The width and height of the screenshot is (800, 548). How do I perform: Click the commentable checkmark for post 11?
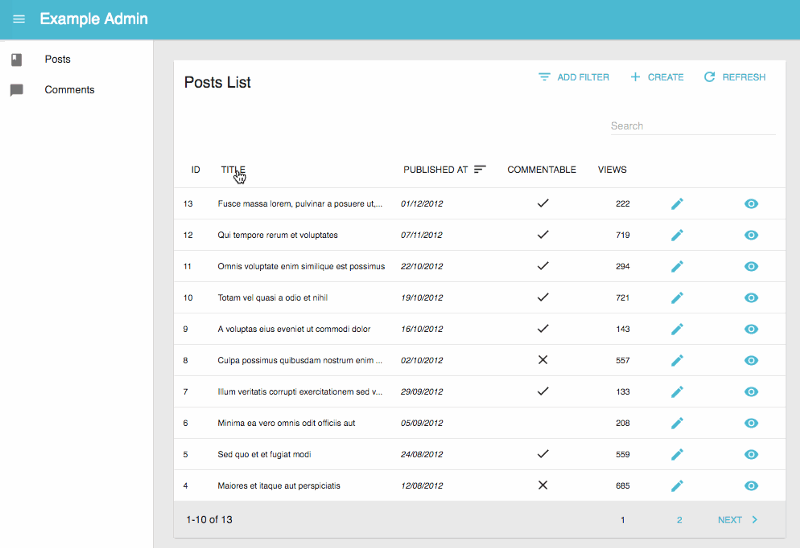tap(543, 266)
